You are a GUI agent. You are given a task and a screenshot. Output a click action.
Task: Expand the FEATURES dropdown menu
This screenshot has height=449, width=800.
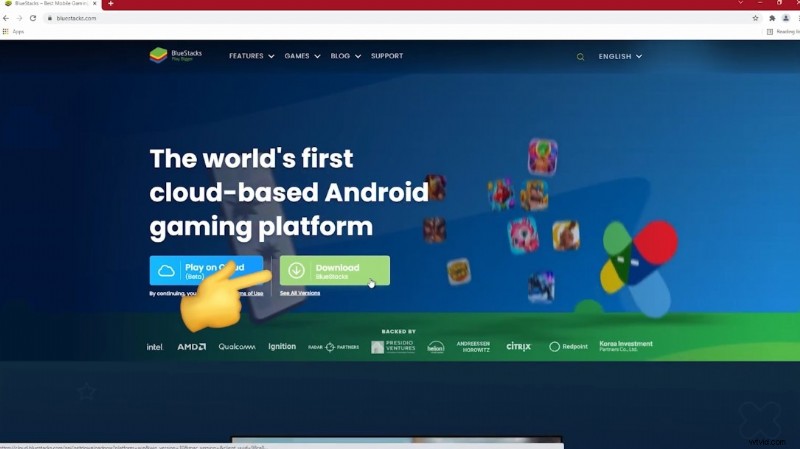251,56
